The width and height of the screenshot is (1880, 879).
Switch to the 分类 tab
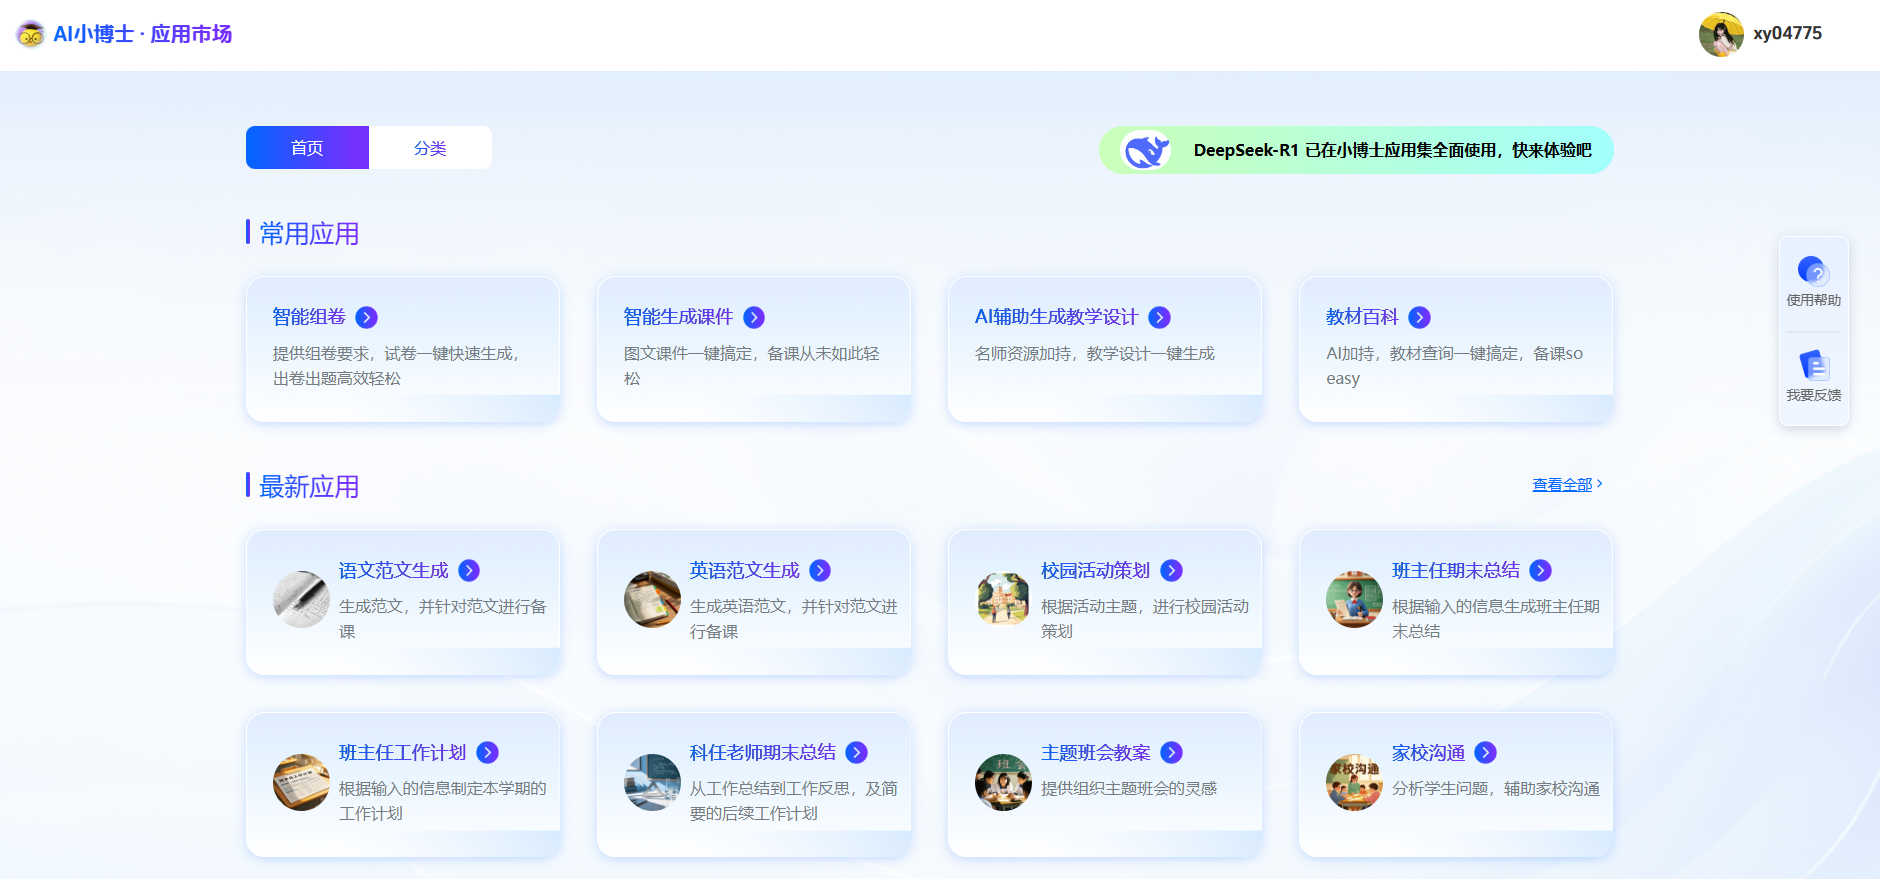click(x=430, y=148)
